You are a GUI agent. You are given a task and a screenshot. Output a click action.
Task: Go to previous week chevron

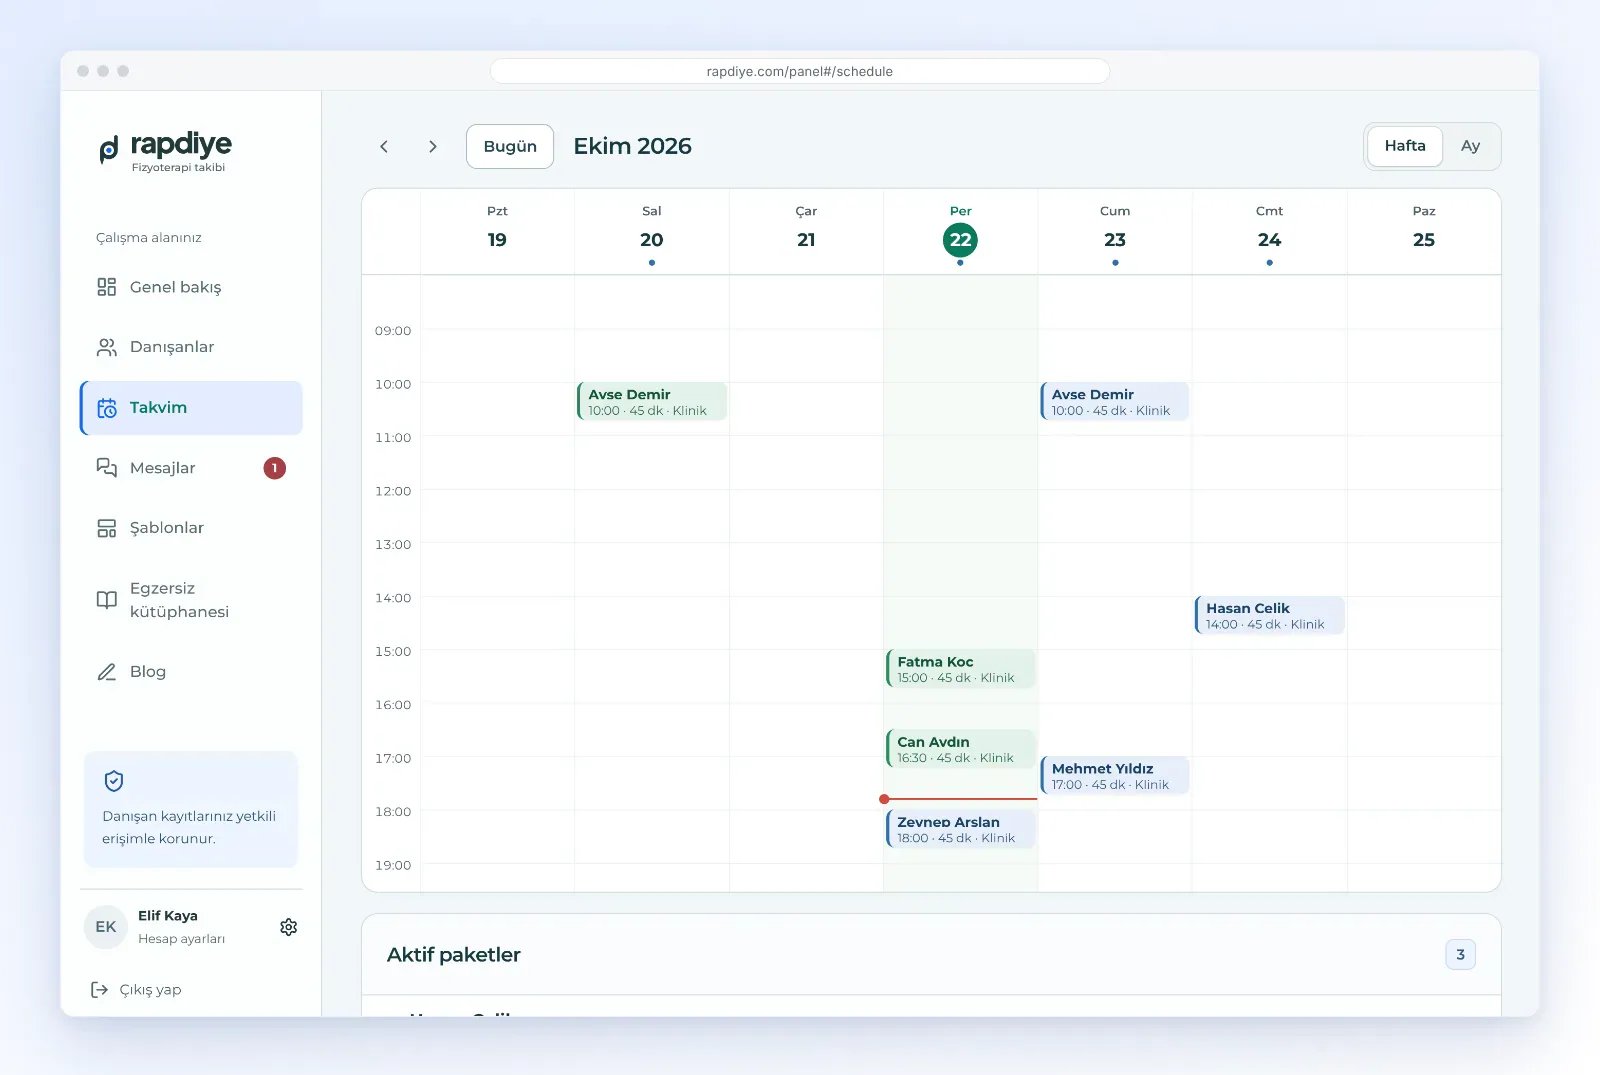[x=384, y=146]
